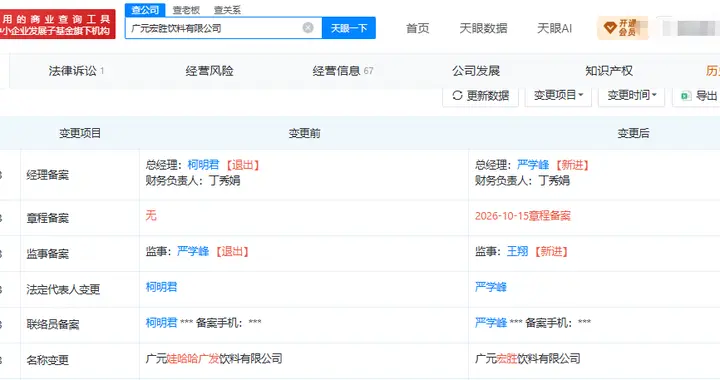Open 王翔 link in 监事备案 row

click(517, 251)
